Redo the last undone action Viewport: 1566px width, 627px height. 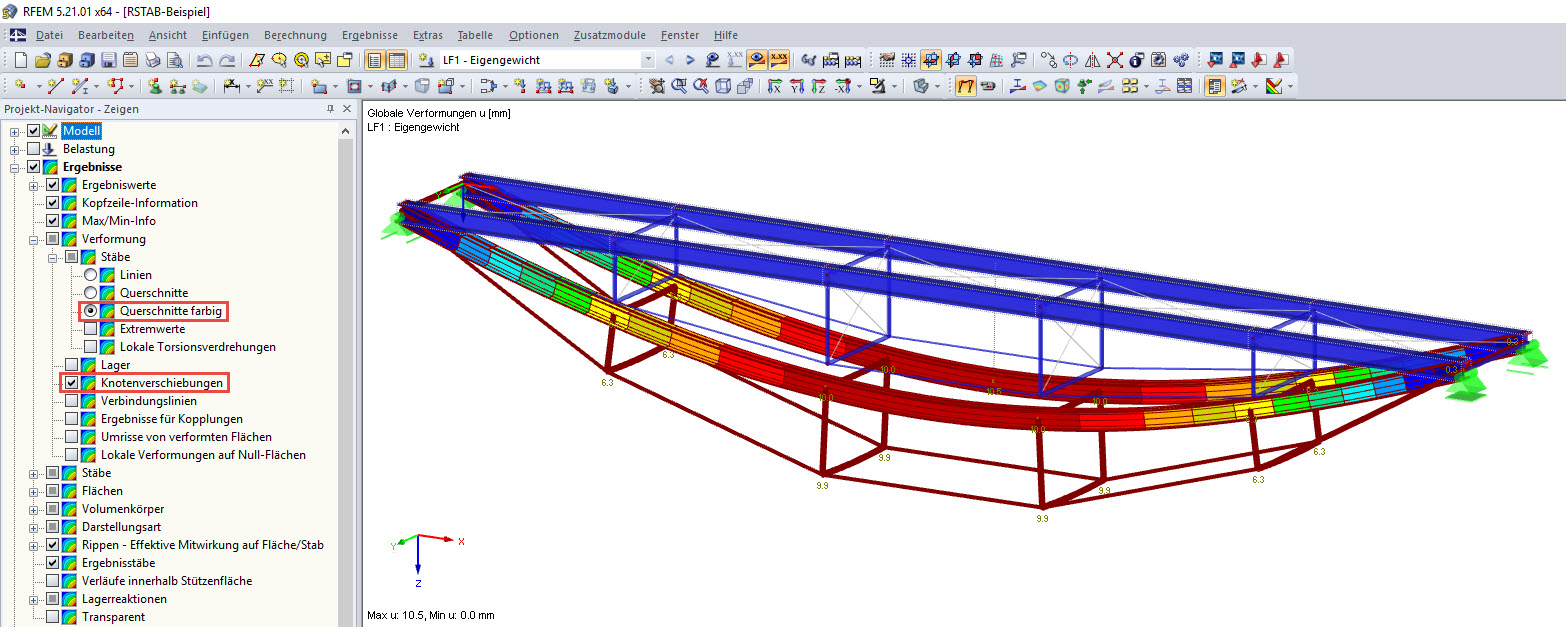click(226, 60)
